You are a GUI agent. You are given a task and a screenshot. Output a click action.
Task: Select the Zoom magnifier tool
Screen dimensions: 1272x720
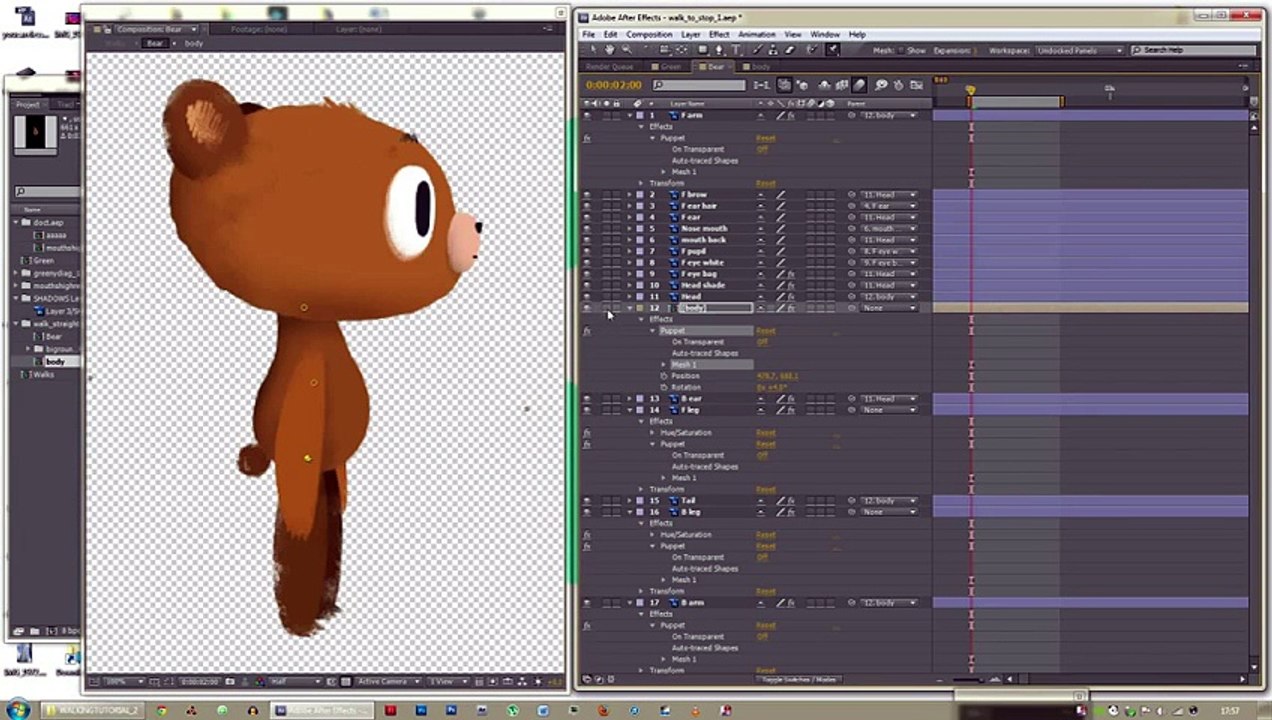(627, 50)
